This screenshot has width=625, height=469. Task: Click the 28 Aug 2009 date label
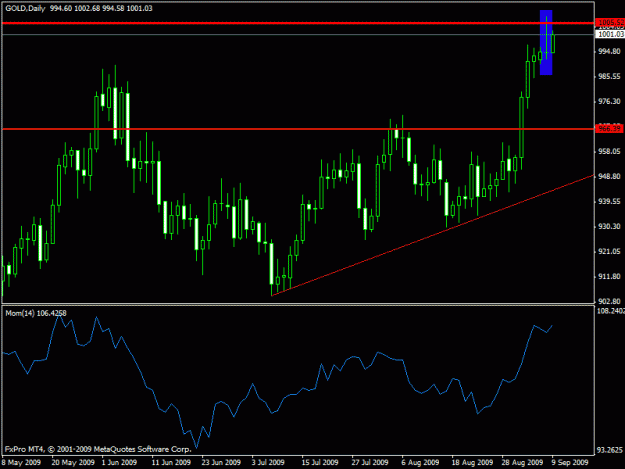(522, 462)
